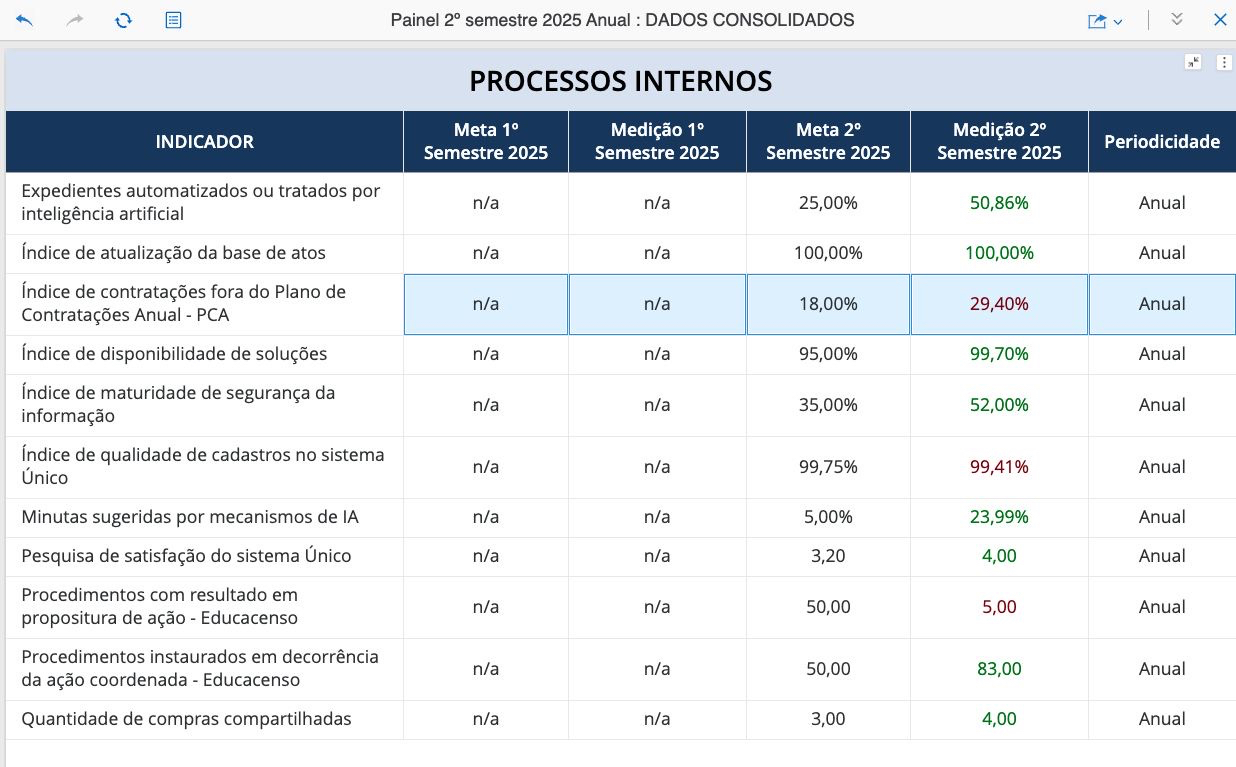The height and width of the screenshot is (767, 1236).
Task: Select the Medição 2º Semestre 2025 header
Action: 999,142
